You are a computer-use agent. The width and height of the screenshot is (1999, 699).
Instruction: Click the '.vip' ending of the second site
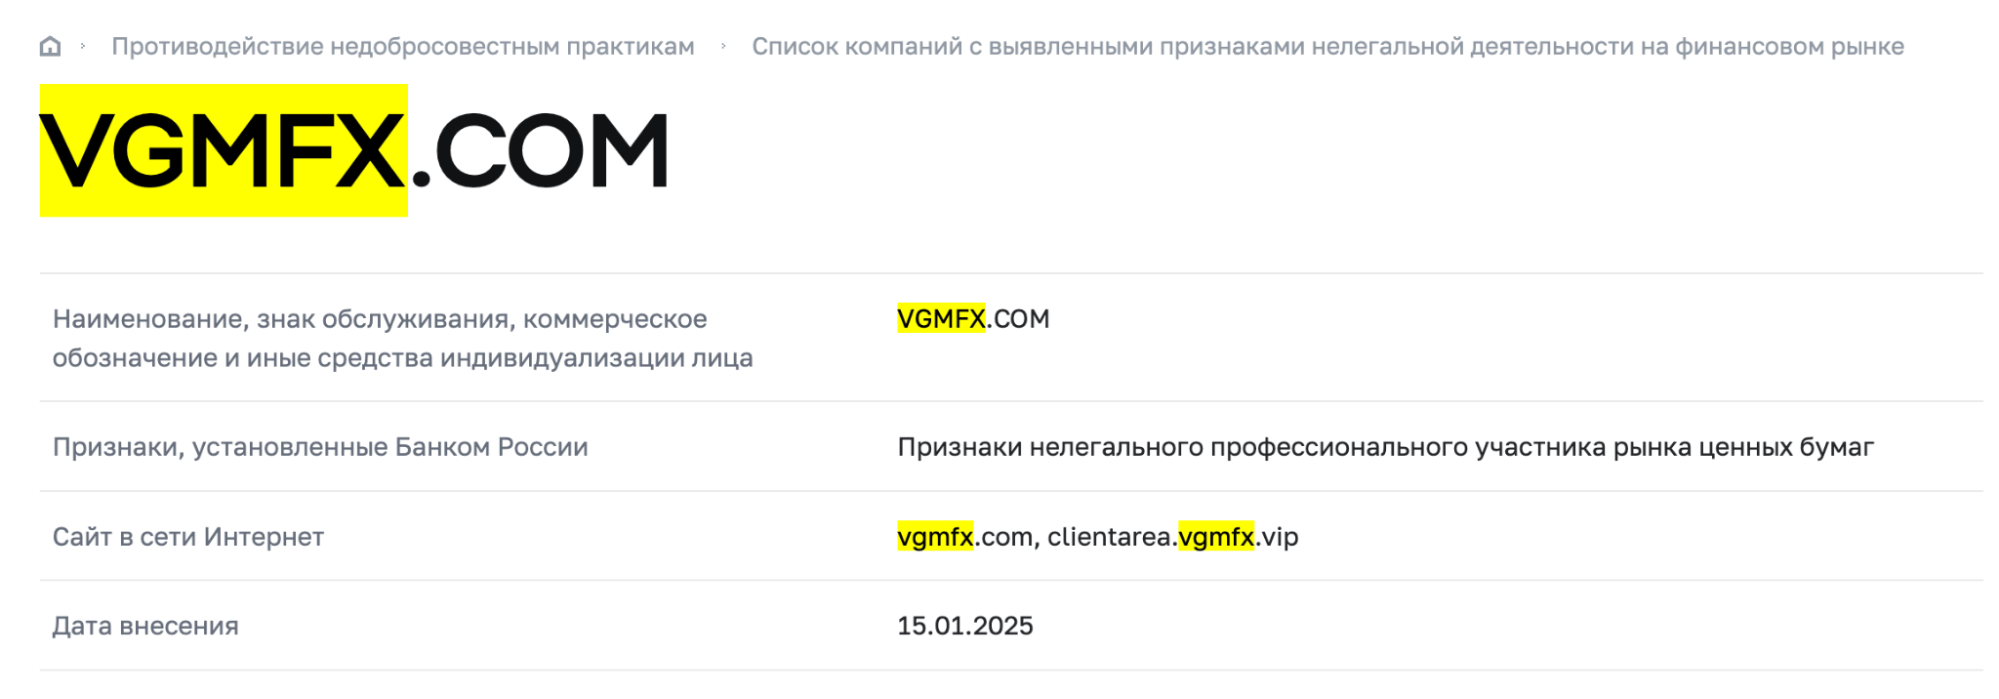click(x=1277, y=537)
